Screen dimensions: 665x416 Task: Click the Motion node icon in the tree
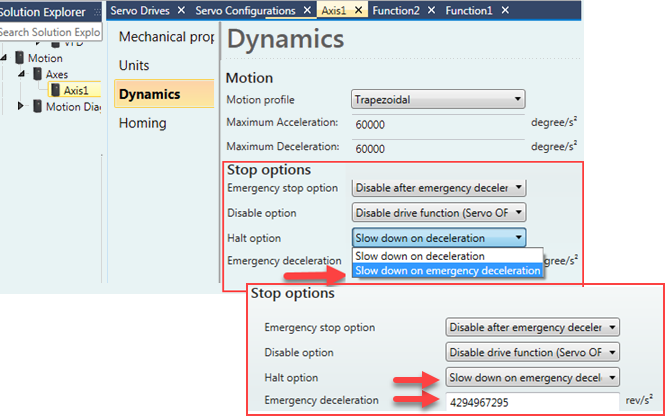click(20, 58)
